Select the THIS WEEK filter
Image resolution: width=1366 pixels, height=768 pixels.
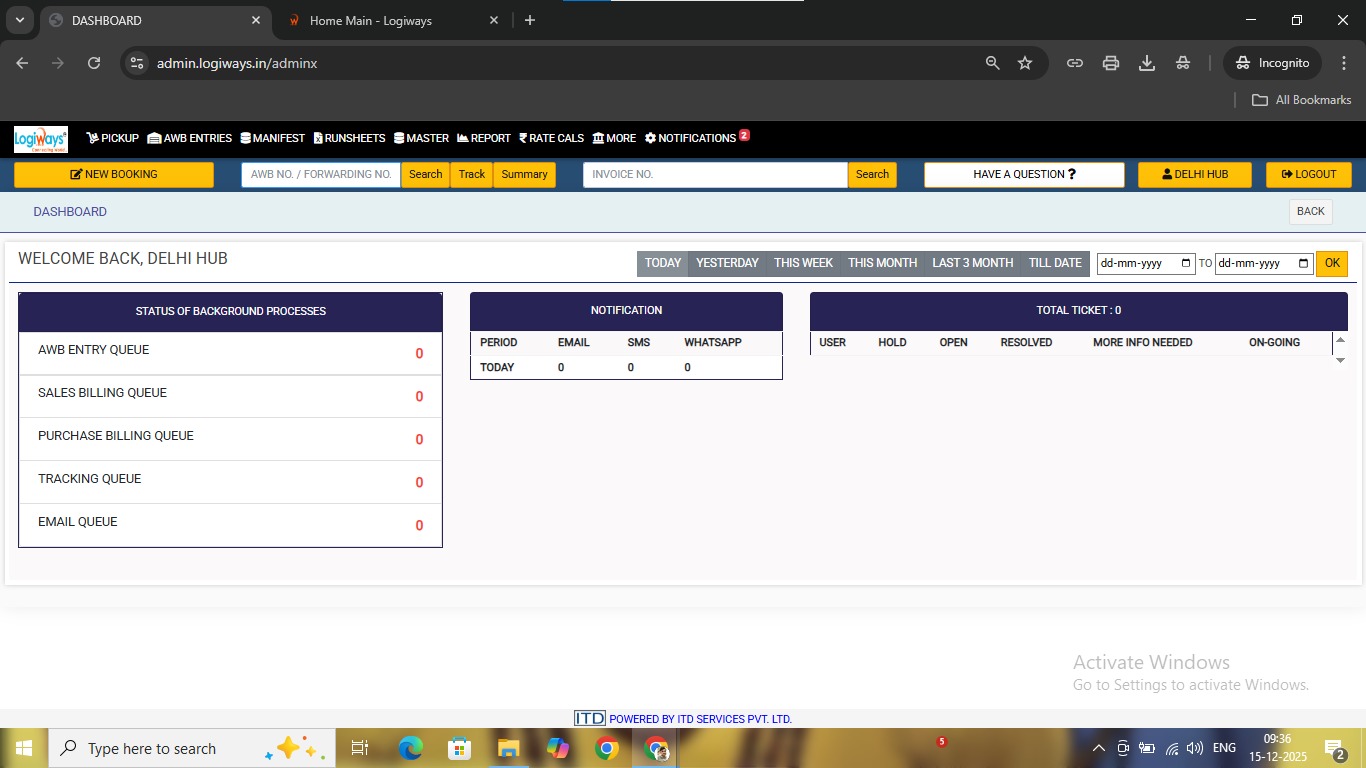click(803, 263)
